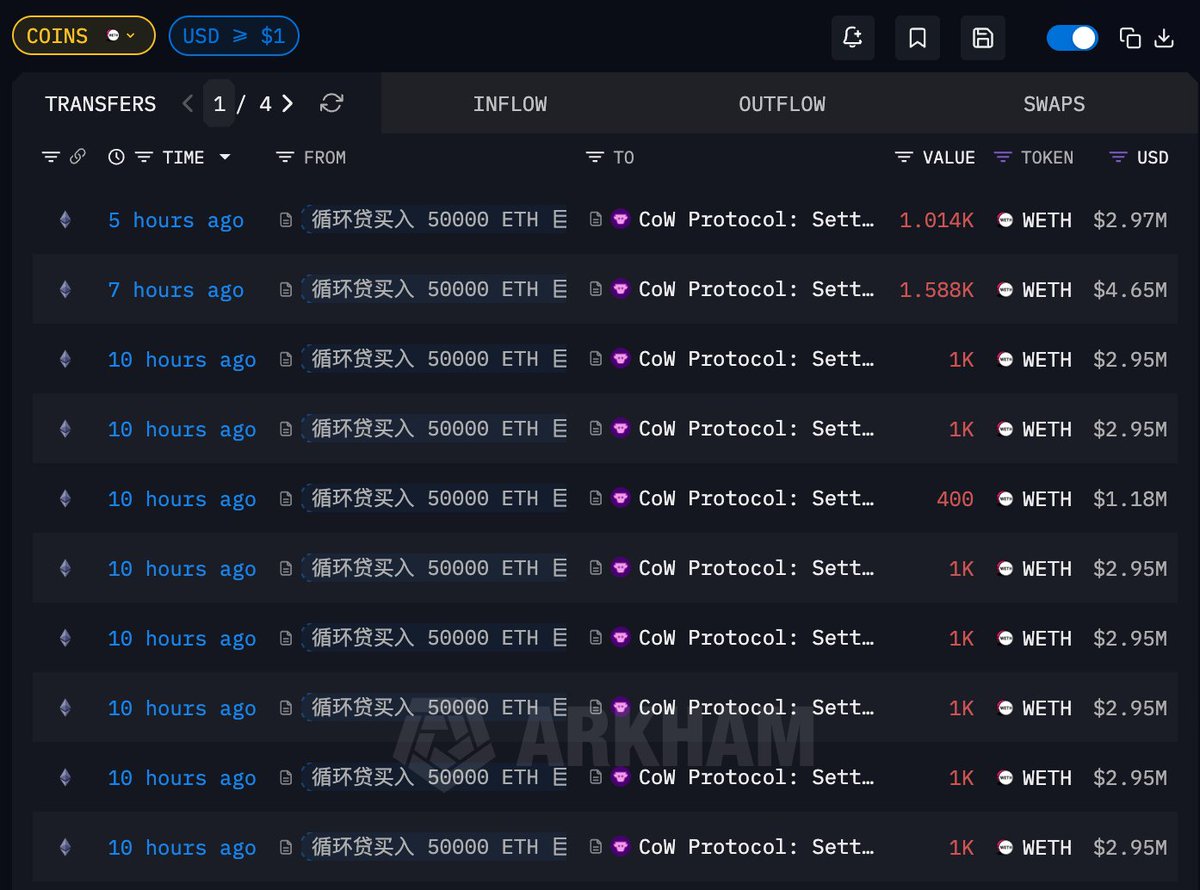
Task: Click the $1.18M USD amount
Action: coord(1129,499)
